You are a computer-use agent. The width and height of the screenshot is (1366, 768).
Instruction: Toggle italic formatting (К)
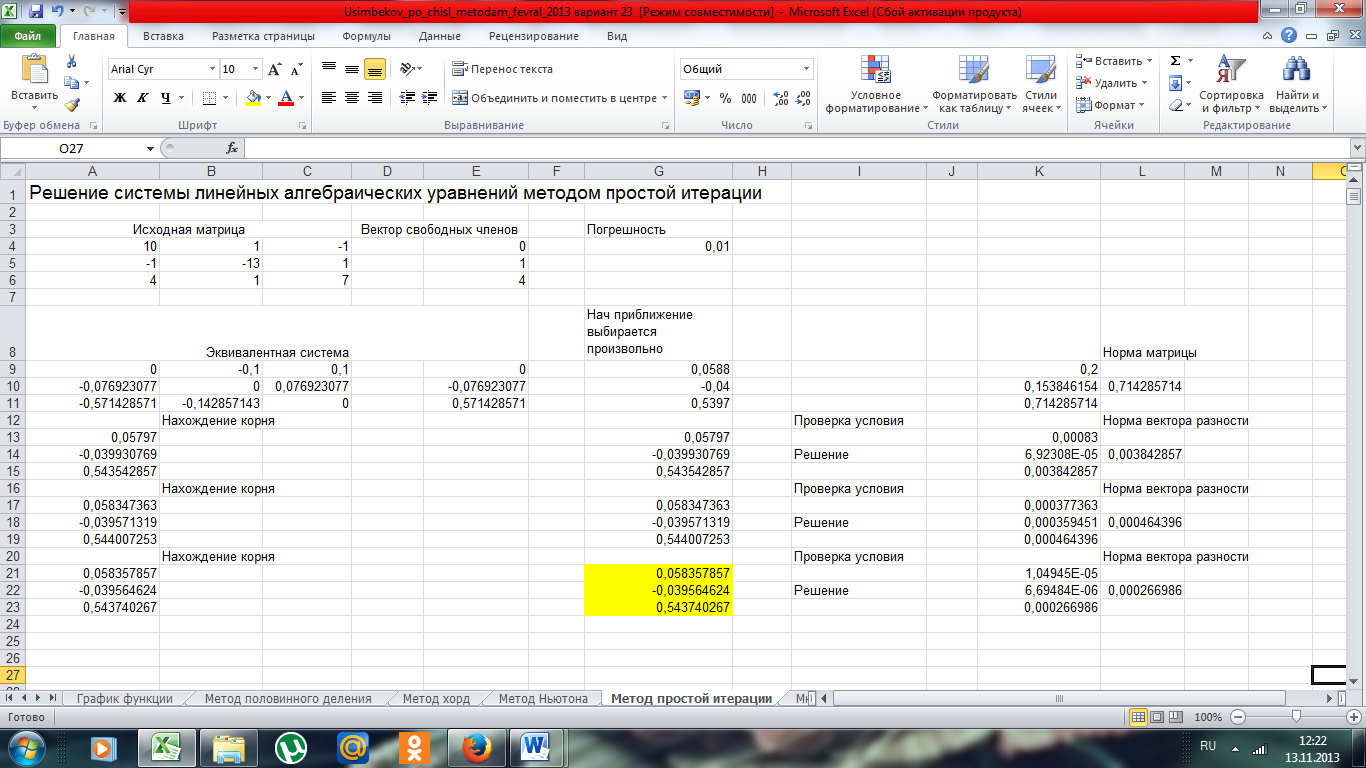[142, 98]
